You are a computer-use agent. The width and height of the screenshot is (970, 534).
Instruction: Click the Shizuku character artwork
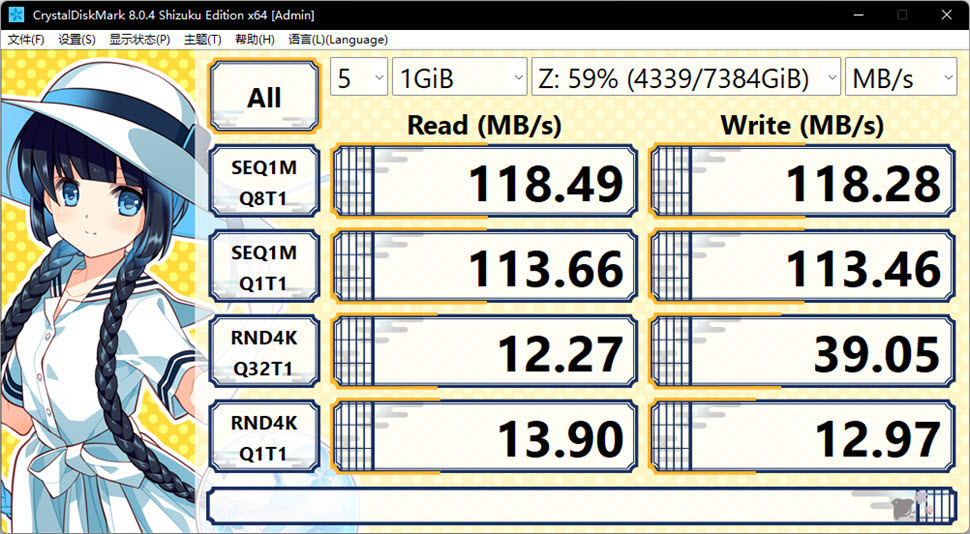tap(99, 291)
